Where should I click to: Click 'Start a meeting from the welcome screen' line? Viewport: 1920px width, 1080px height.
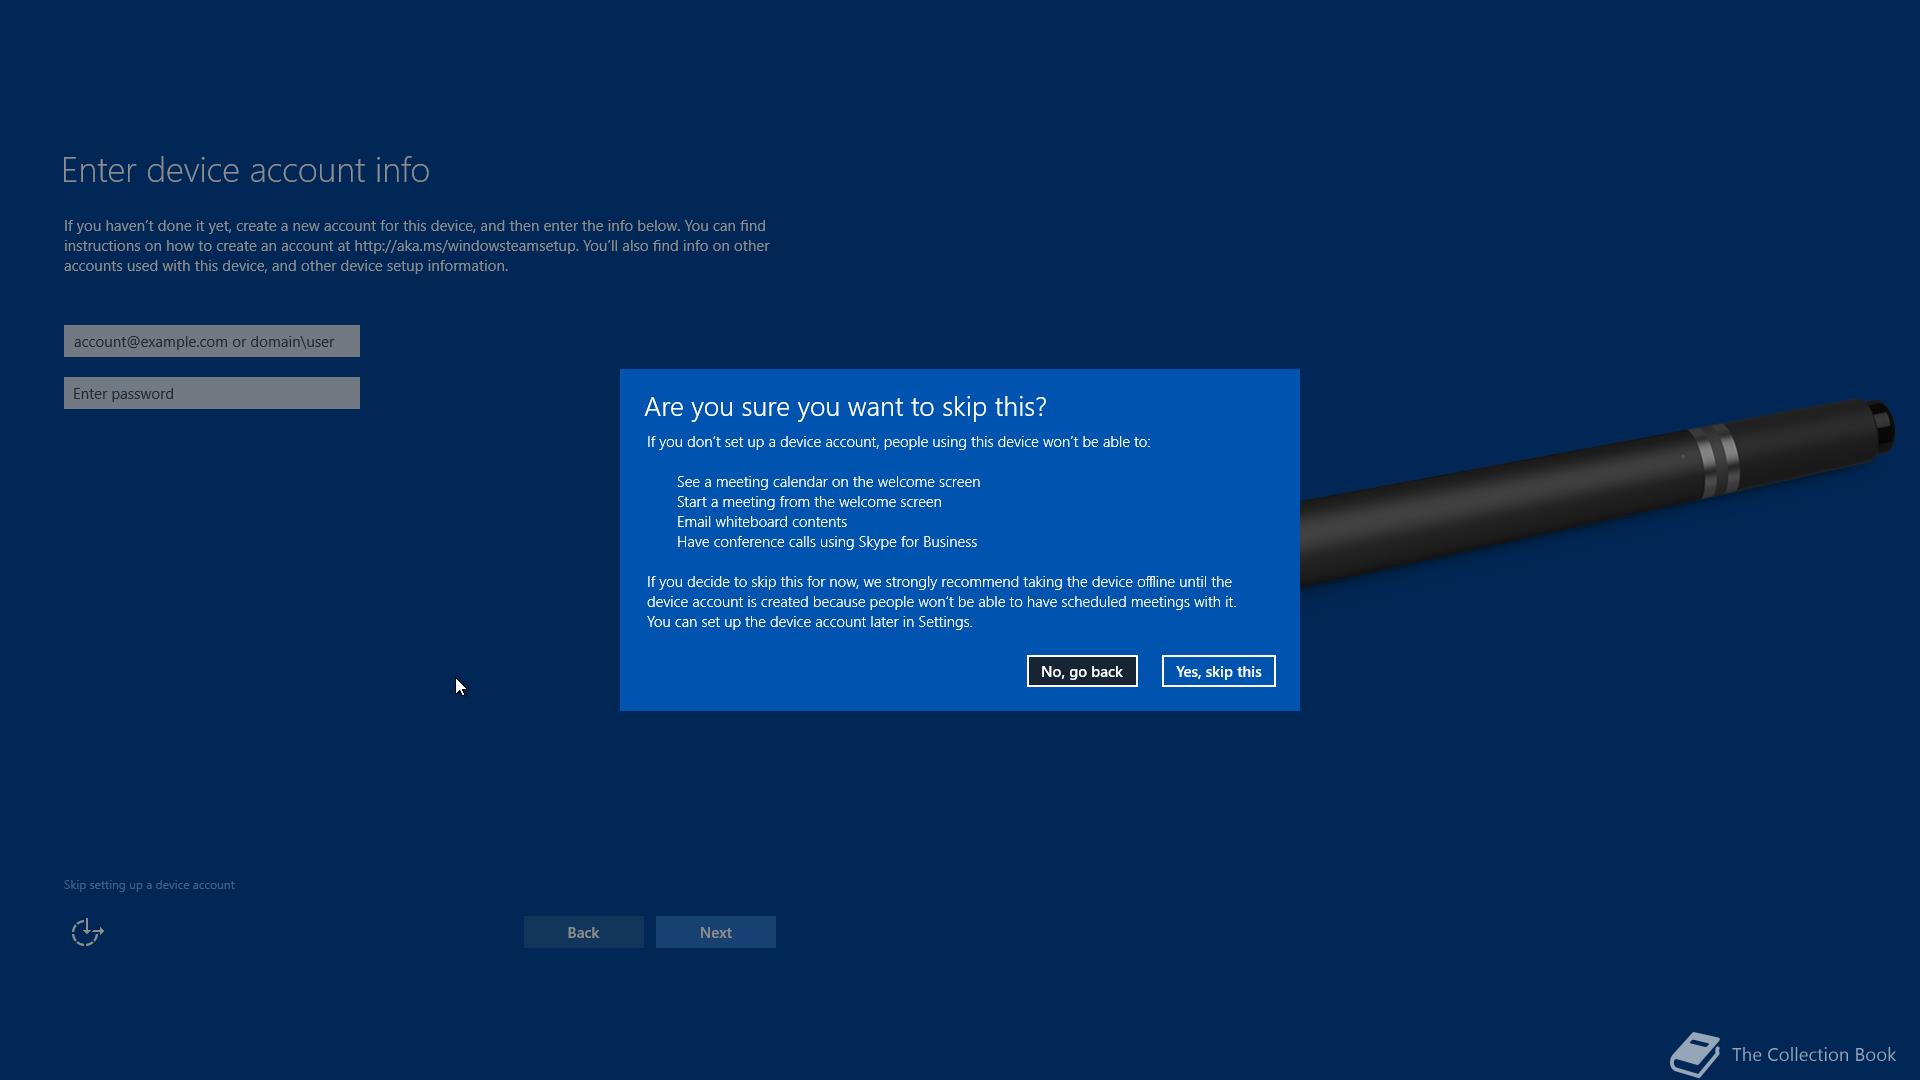point(808,502)
